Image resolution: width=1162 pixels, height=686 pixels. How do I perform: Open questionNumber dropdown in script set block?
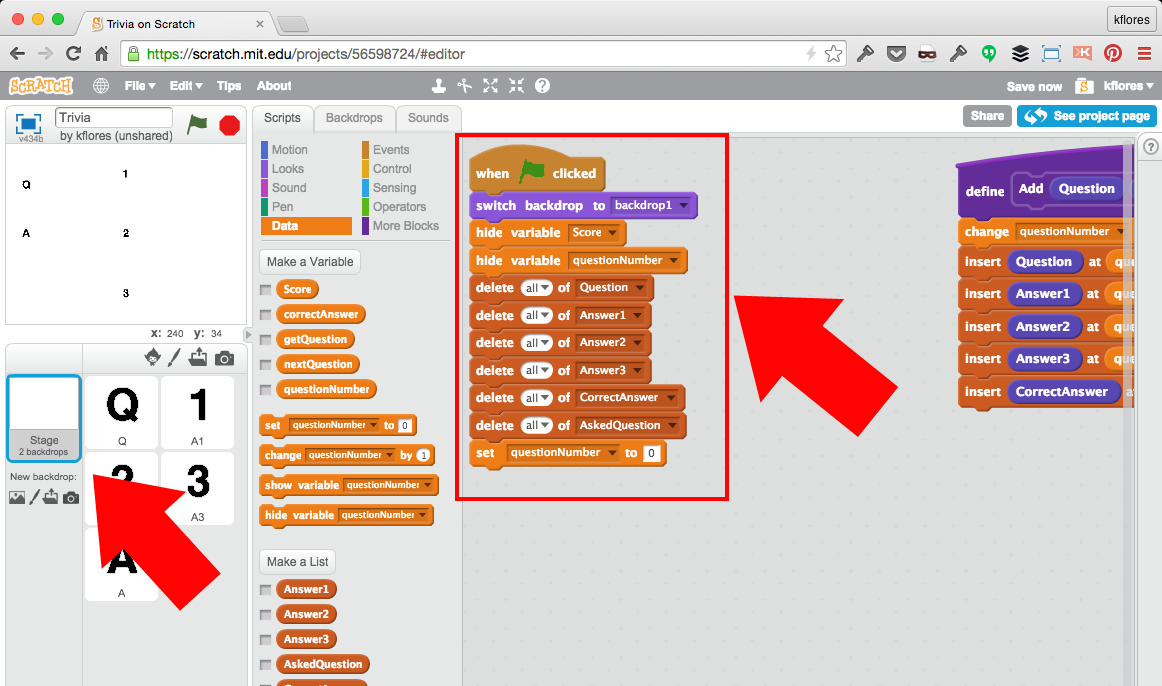coord(563,453)
